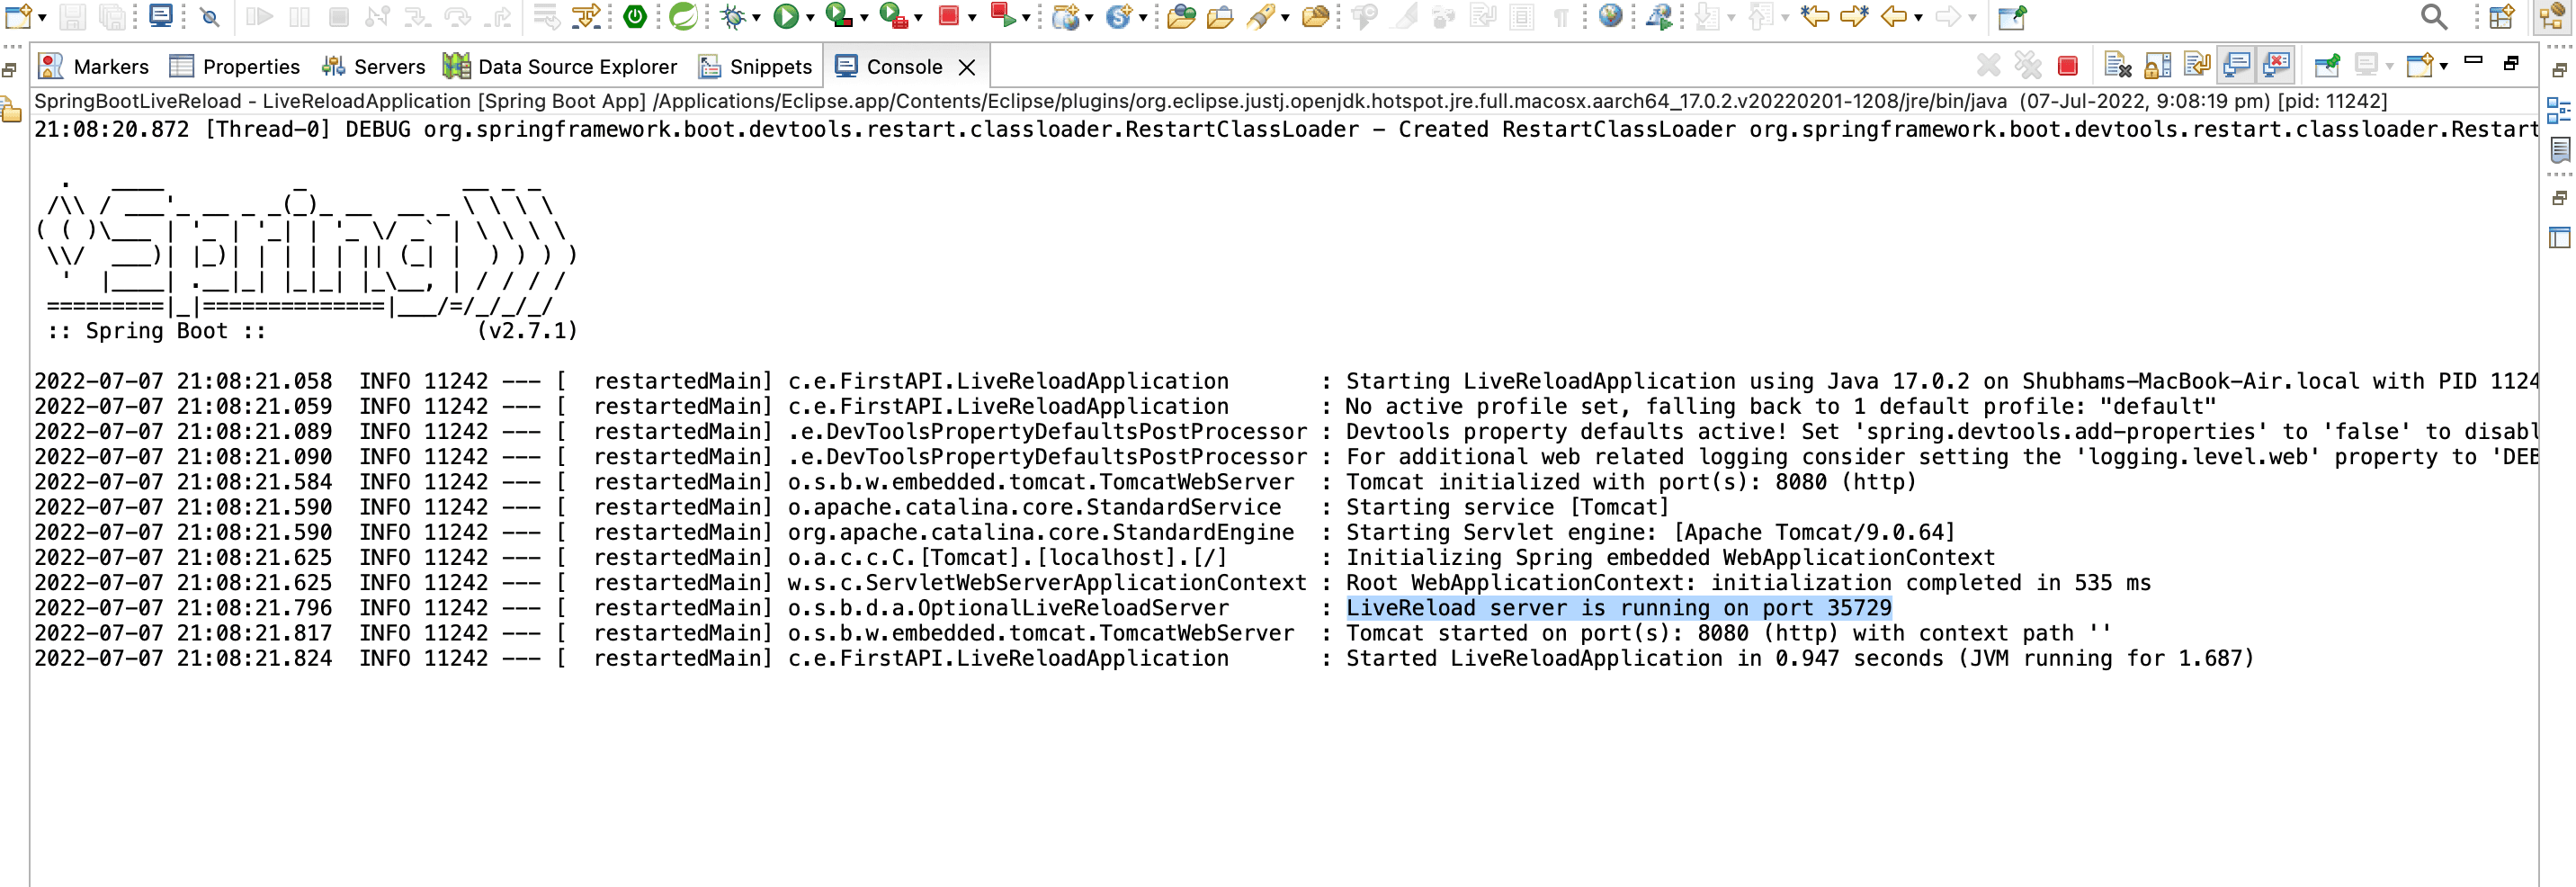
Task: Click the highlighted LiveReload log message
Action: [1617, 607]
